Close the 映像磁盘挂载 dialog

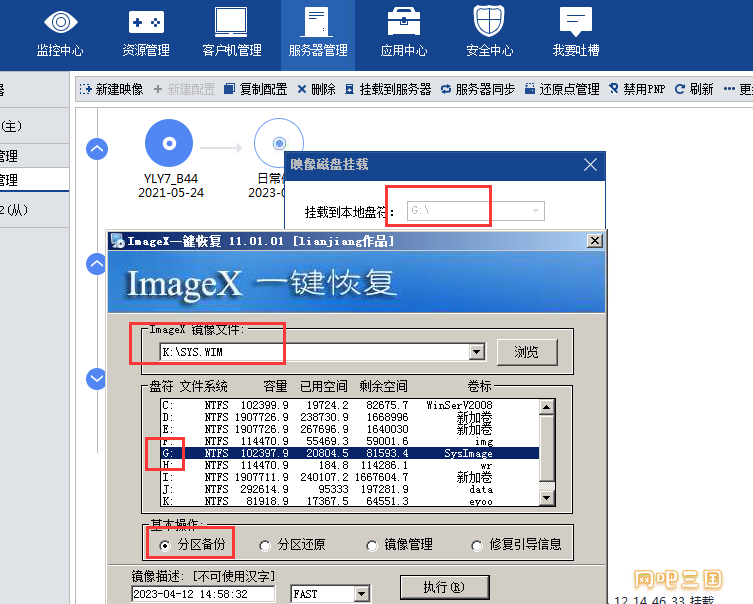[x=590, y=165]
